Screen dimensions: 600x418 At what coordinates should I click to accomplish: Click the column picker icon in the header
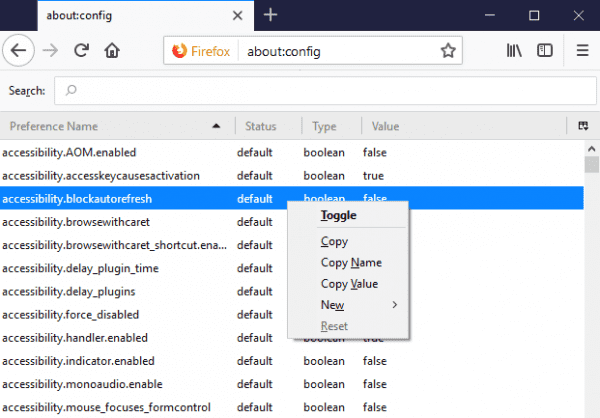click(x=582, y=126)
